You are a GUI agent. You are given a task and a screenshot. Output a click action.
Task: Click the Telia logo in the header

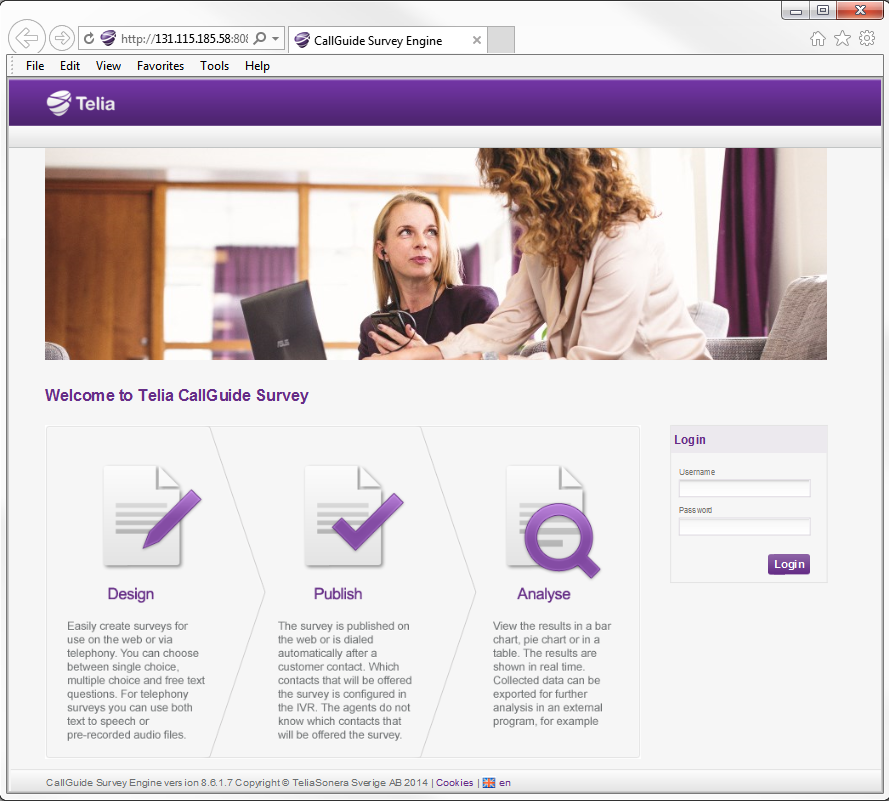point(81,103)
